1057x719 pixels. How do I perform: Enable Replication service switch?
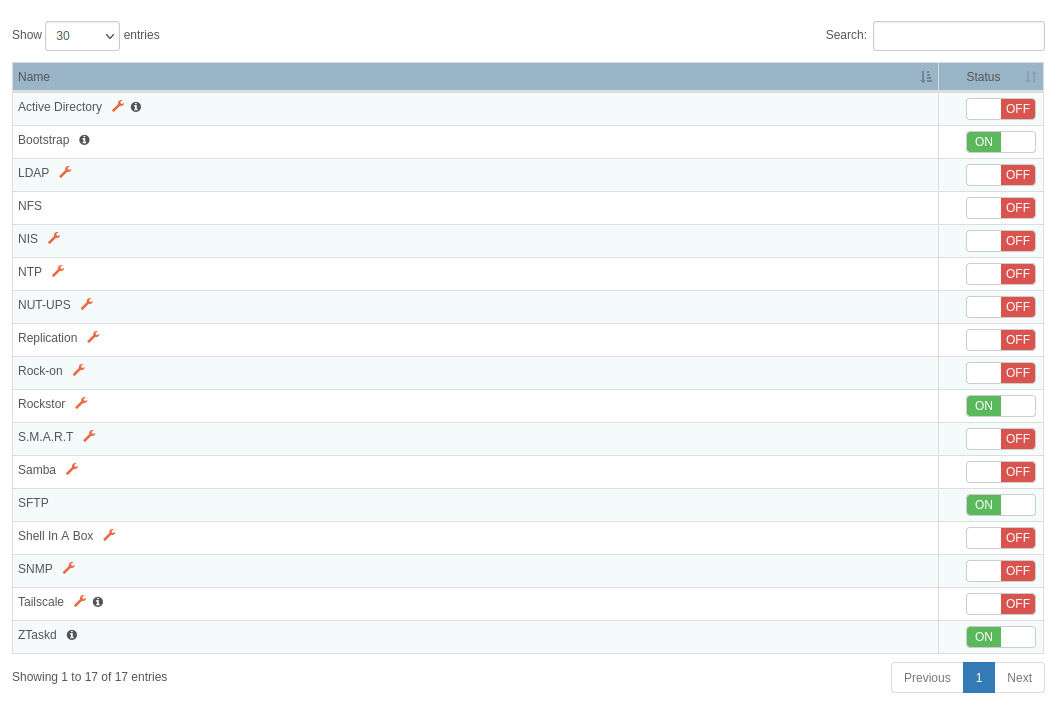point(1000,340)
